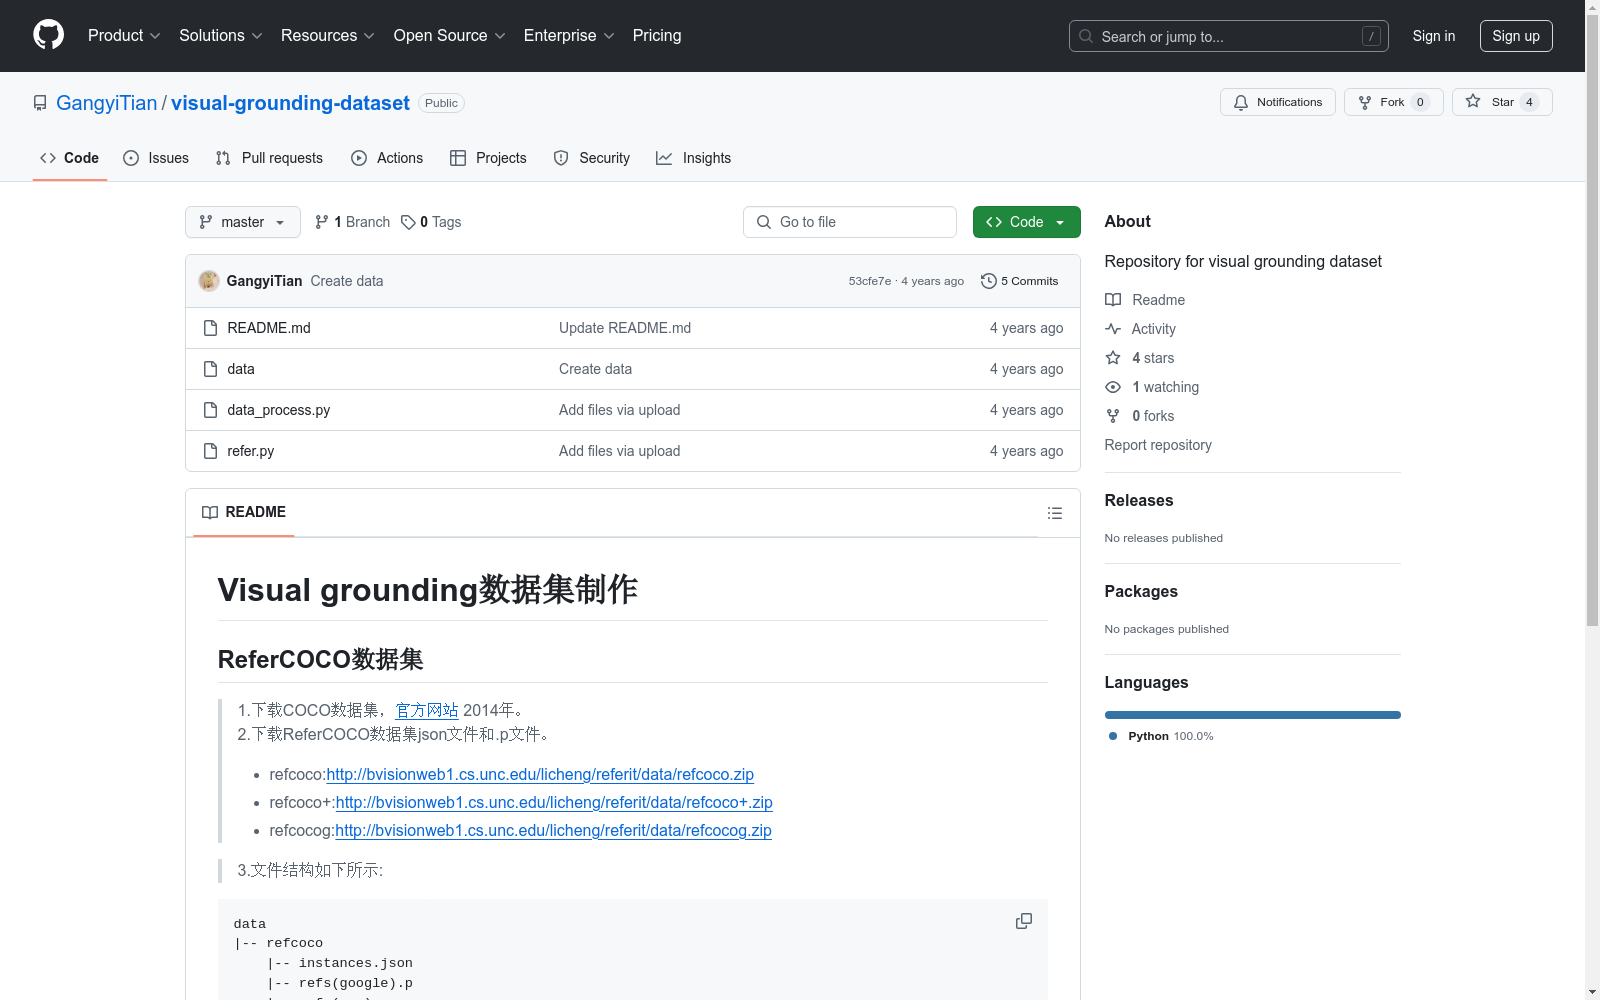Expand the green Code dropdown button
Screen dimensions: 1600x1000
[1026, 222]
